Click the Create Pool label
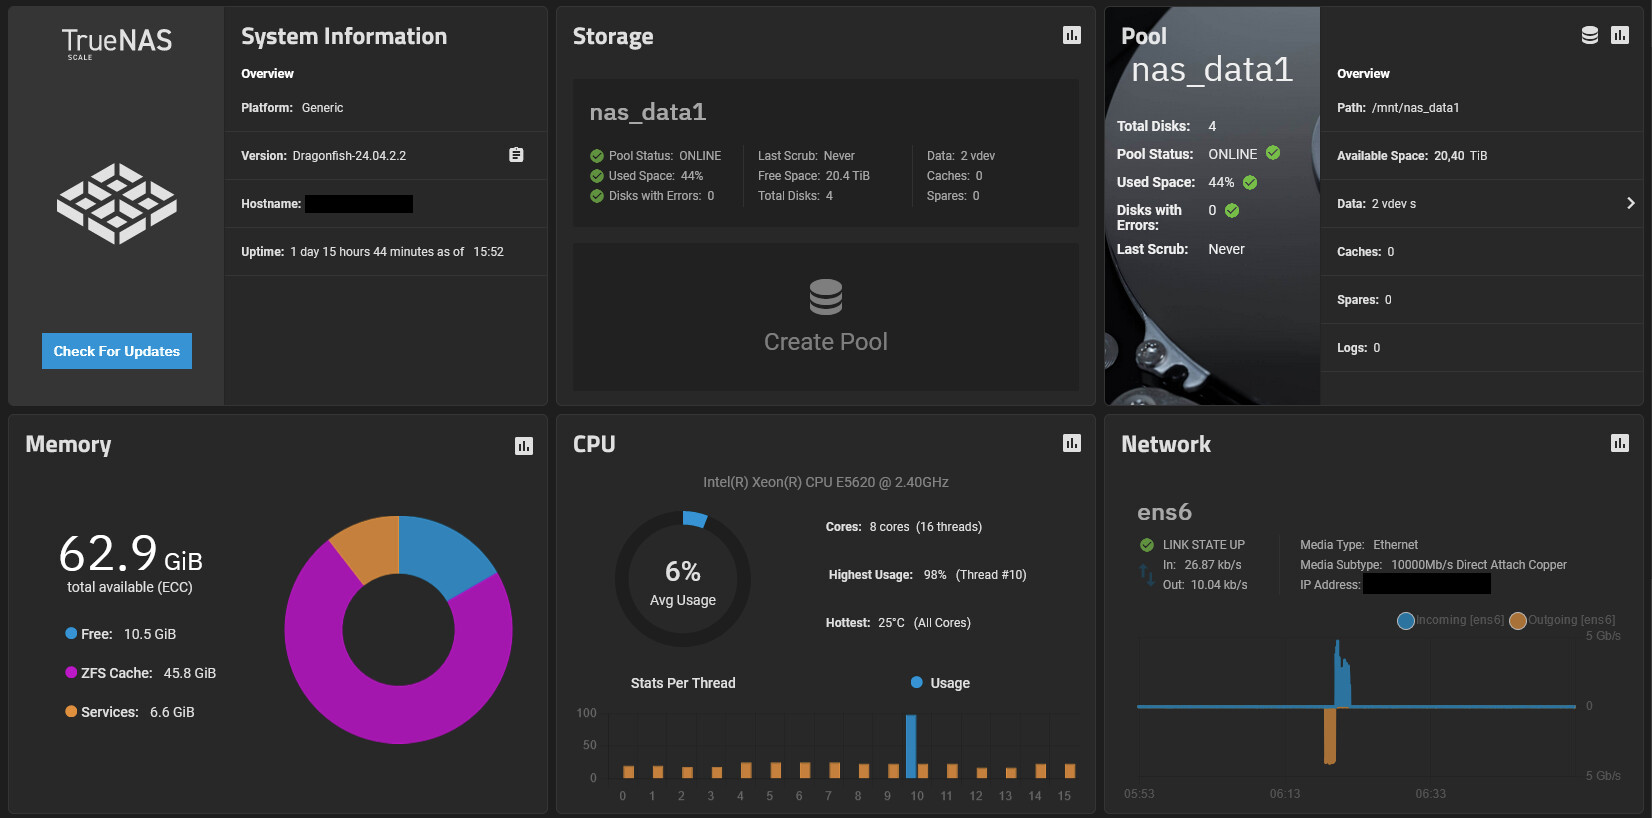The width and height of the screenshot is (1652, 818). 825,342
